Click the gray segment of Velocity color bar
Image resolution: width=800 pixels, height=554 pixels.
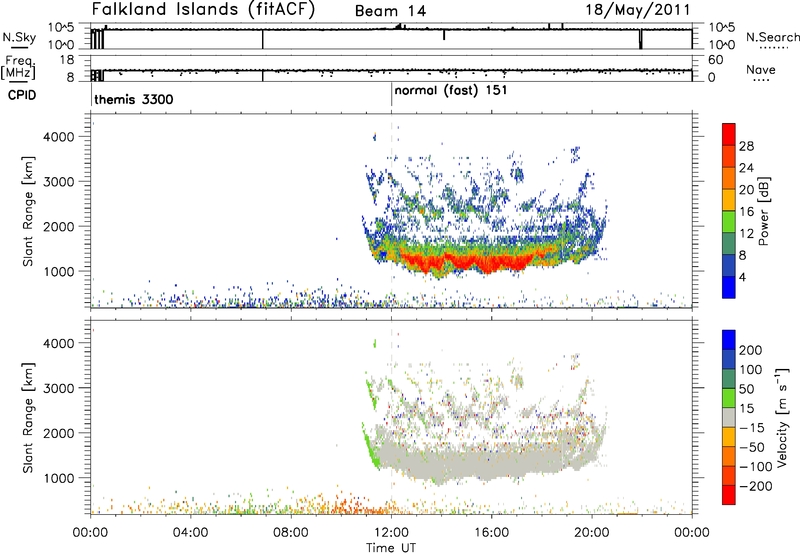[x=729, y=418]
